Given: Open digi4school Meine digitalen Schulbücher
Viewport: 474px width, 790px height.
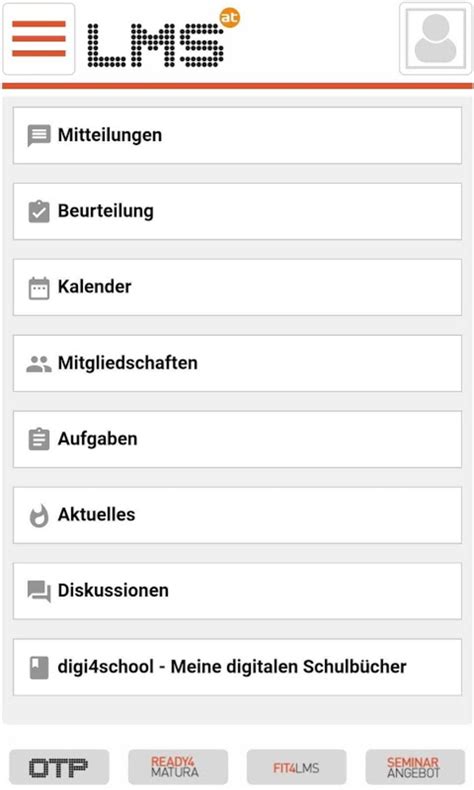Looking at the screenshot, I should [x=237, y=668].
